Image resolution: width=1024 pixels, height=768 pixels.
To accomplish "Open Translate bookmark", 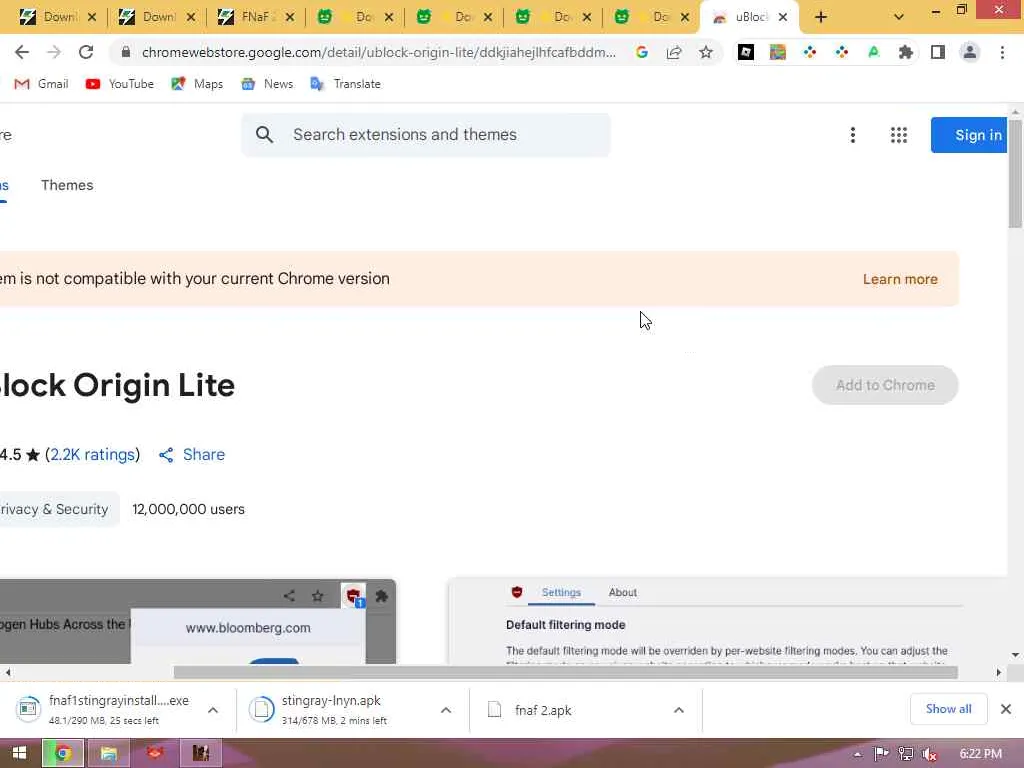I will point(345,84).
